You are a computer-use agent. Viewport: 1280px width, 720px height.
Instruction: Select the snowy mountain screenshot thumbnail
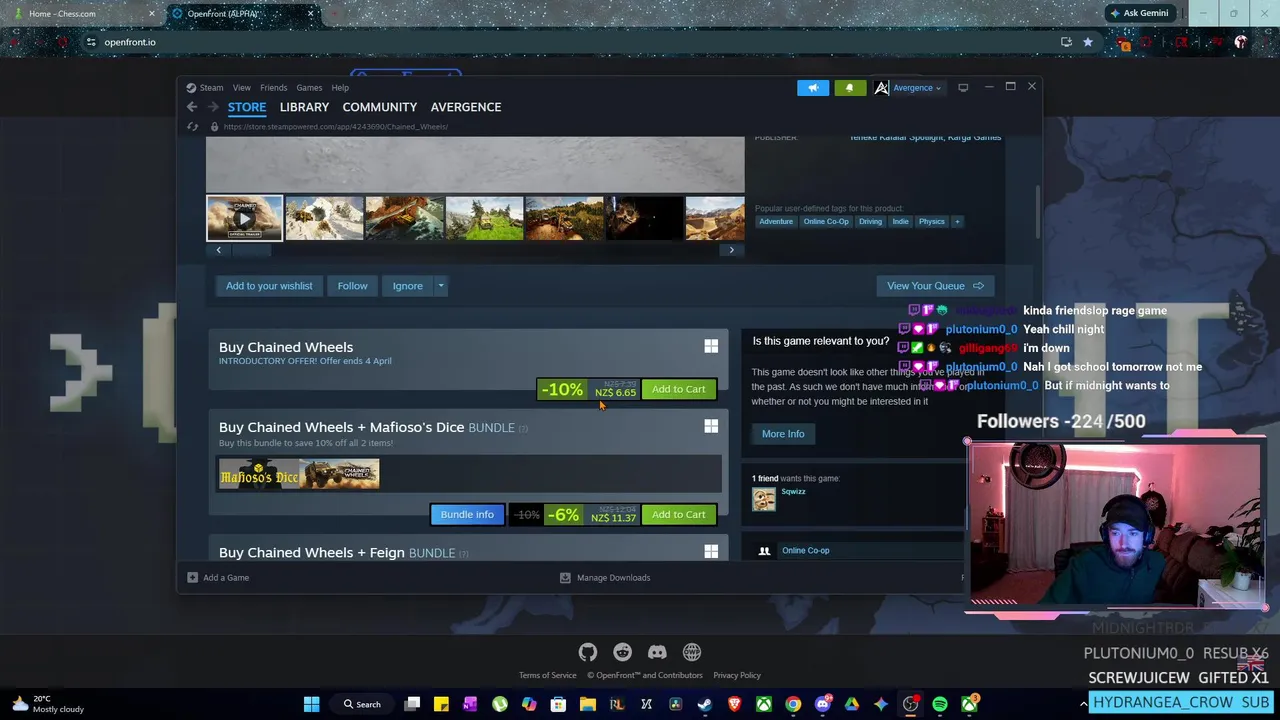[x=325, y=218]
